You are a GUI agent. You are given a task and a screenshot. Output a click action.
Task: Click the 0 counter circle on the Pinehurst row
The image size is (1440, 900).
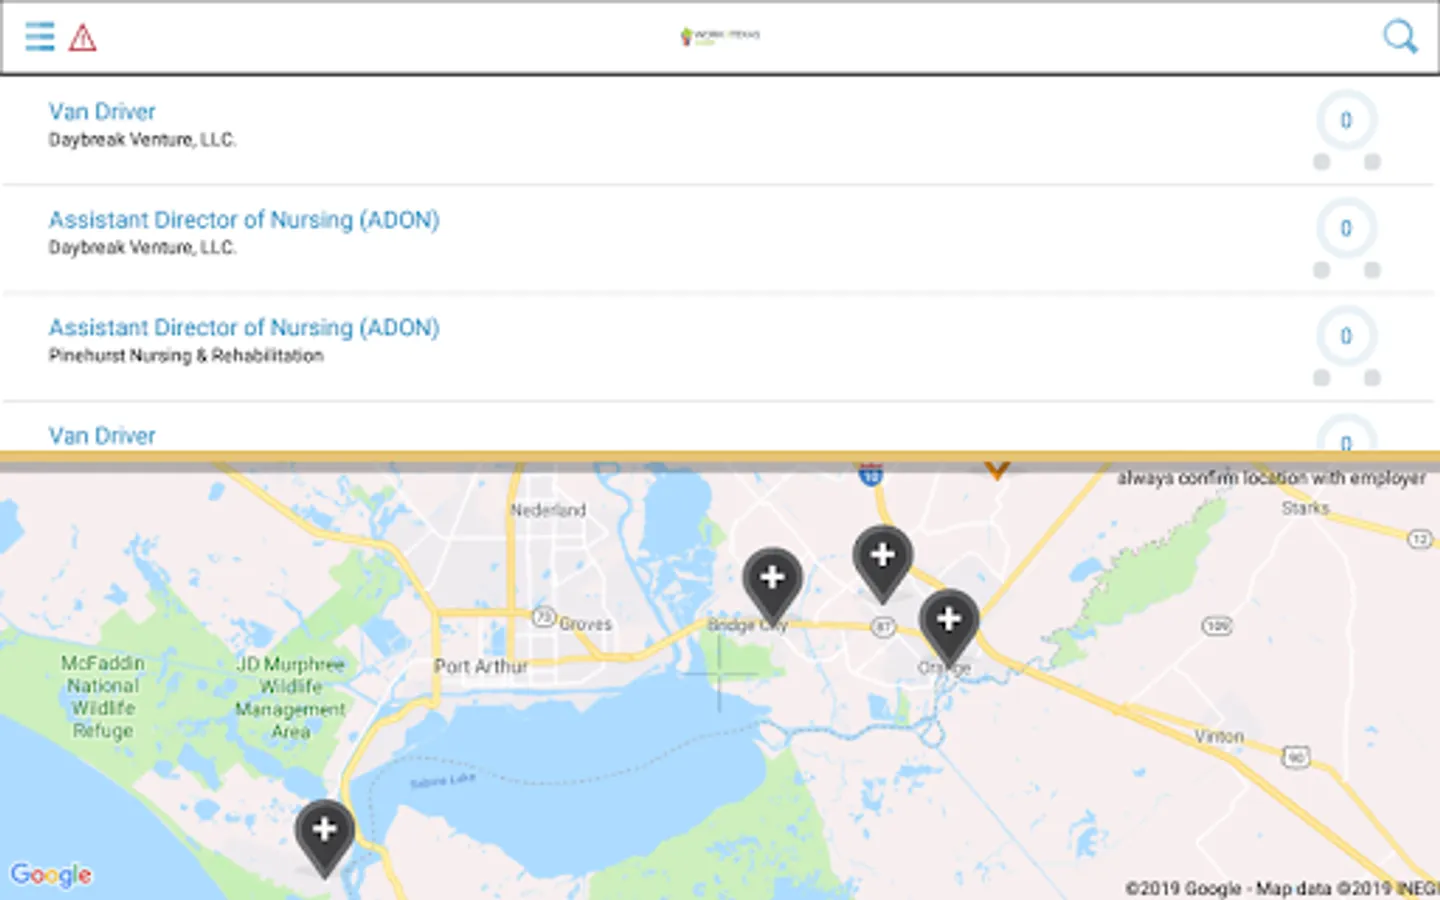click(1346, 336)
